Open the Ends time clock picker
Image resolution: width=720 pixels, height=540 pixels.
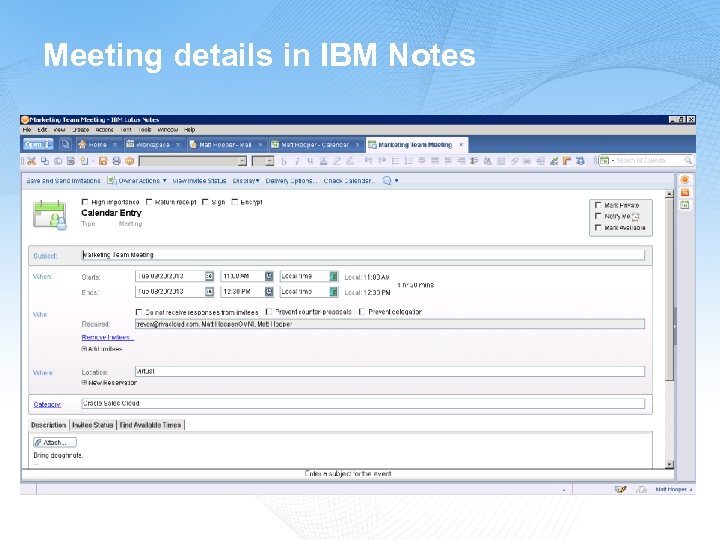tap(269, 292)
